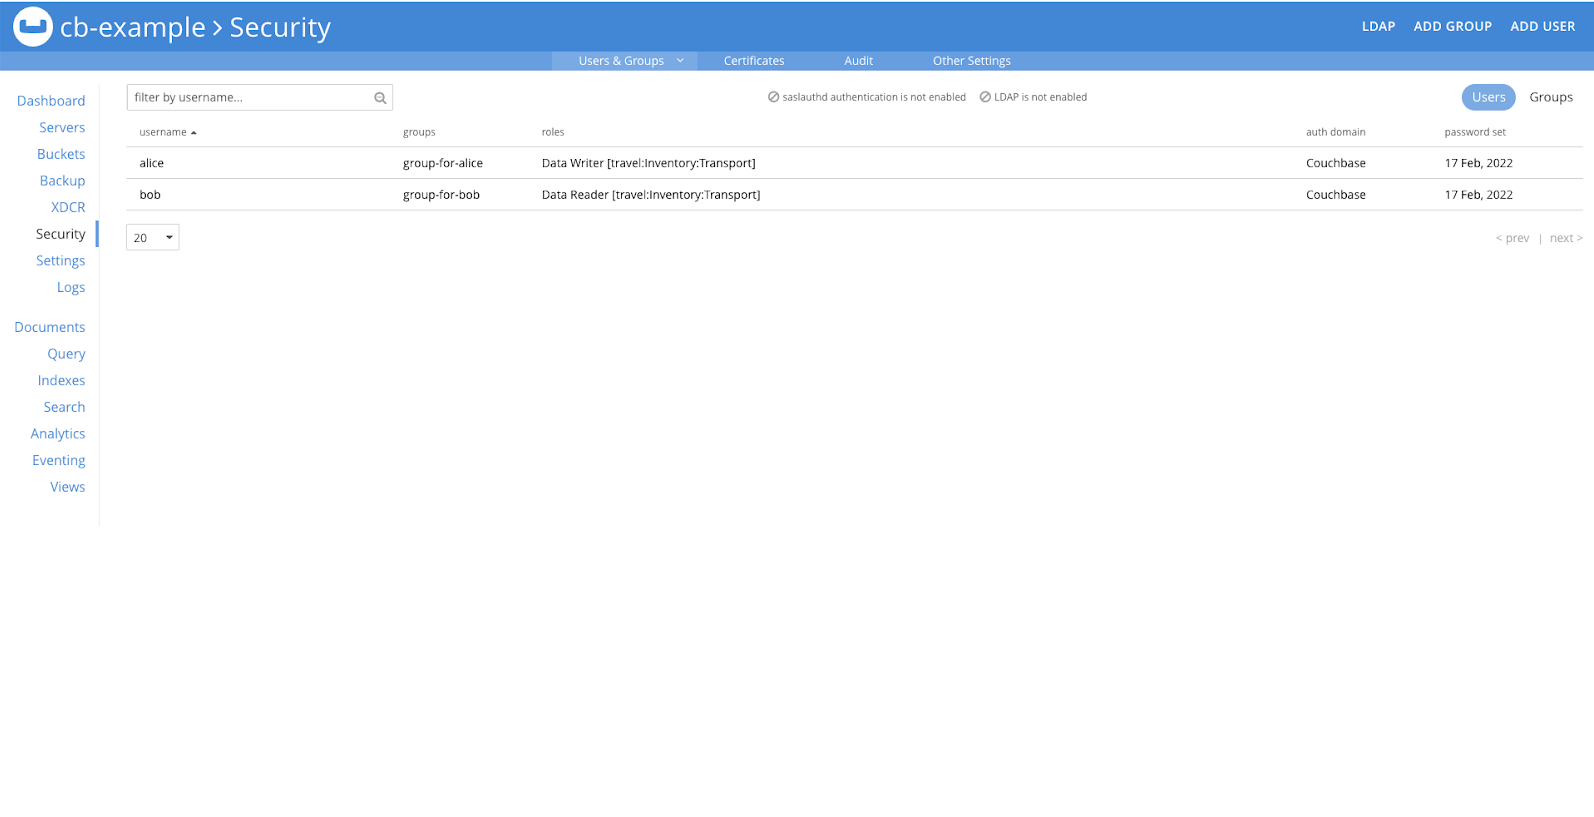Navigate to XDCR in sidebar
Viewport: 1594px width, 817px height.
pyautogui.click(x=68, y=207)
